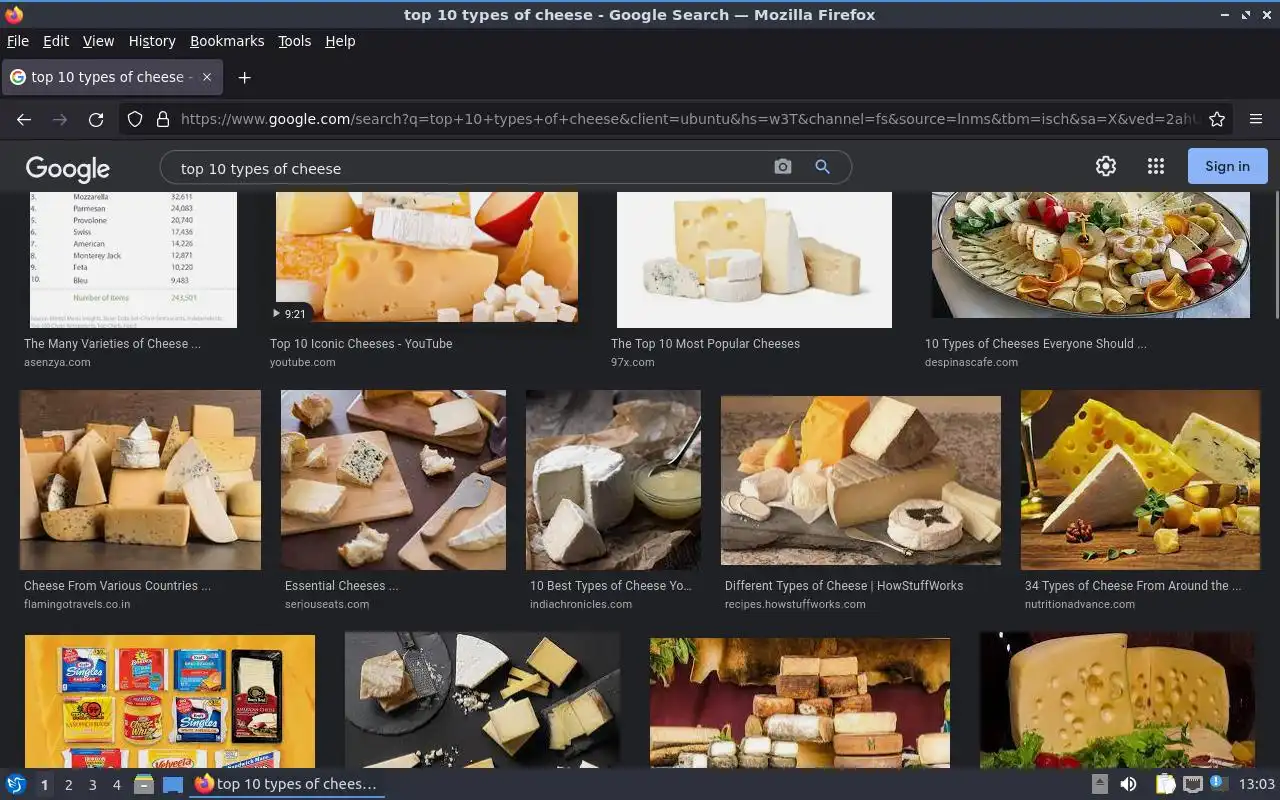The height and width of the screenshot is (800, 1280).
Task: Open 'The Many Varieties of Cheese' result
Action: 112,343
